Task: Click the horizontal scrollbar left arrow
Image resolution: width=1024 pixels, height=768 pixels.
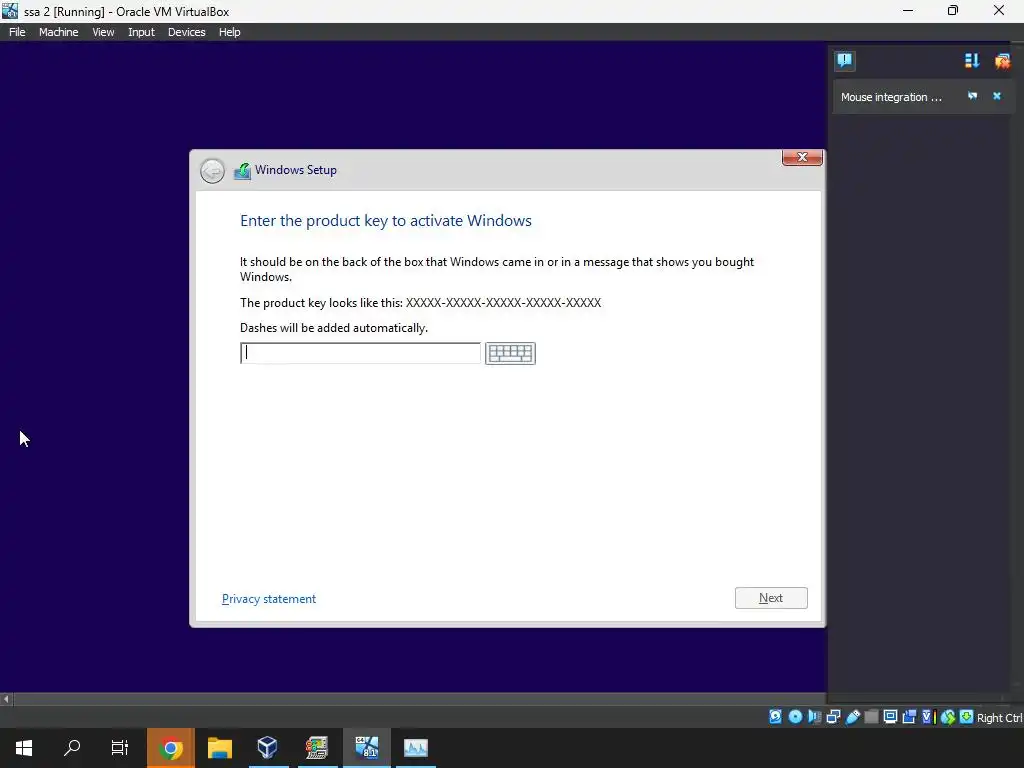Action: click(x=6, y=699)
